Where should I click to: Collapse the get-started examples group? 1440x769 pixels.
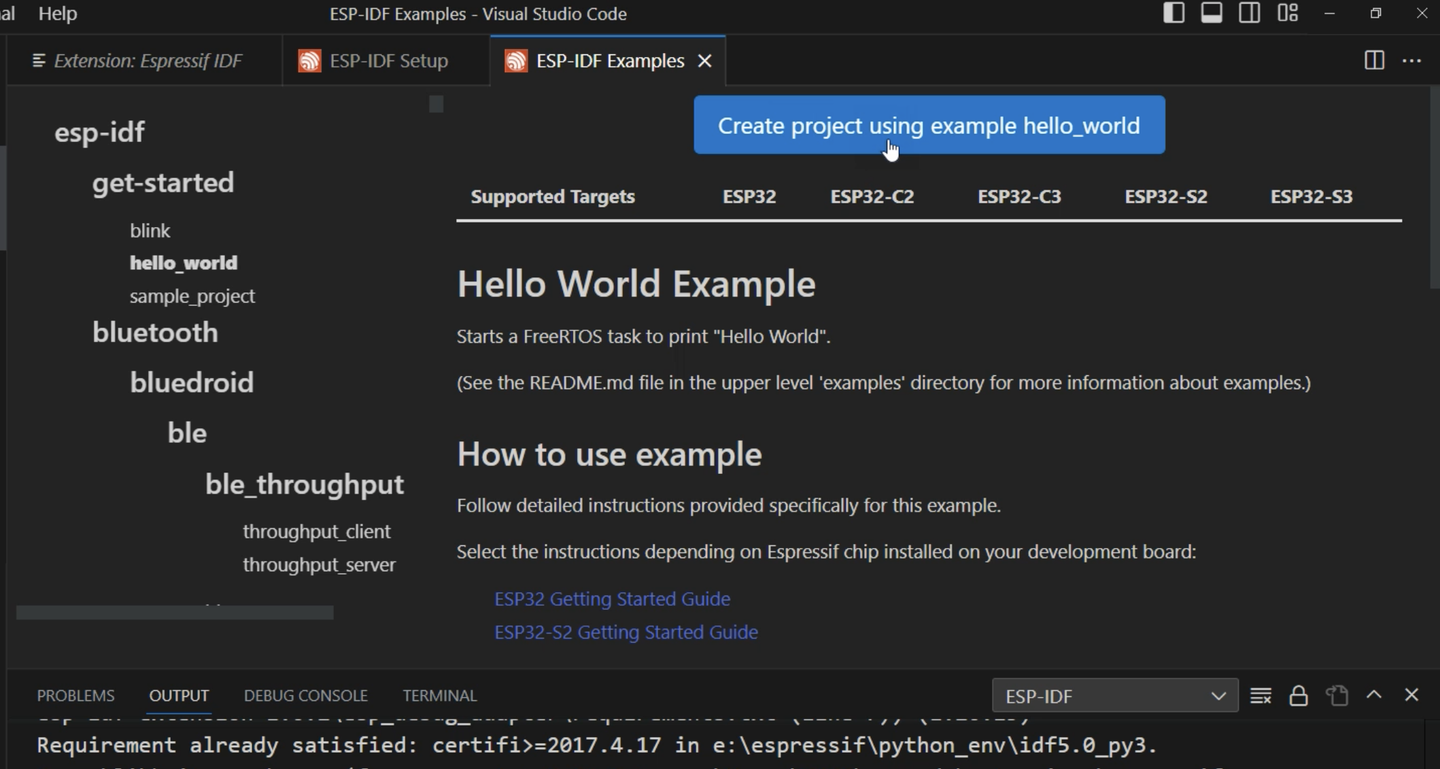tap(162, 182)
